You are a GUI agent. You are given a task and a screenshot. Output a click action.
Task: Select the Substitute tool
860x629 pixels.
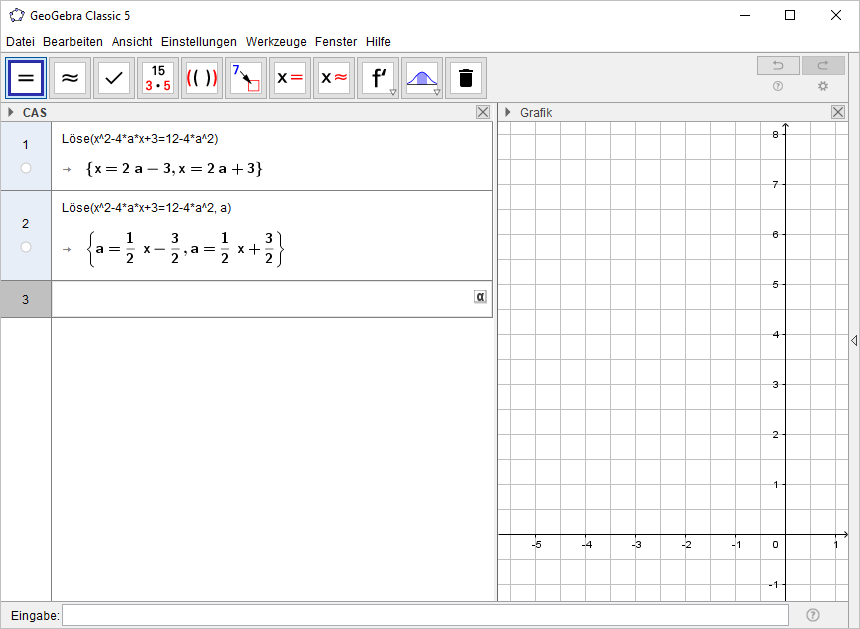coord(245,77)
